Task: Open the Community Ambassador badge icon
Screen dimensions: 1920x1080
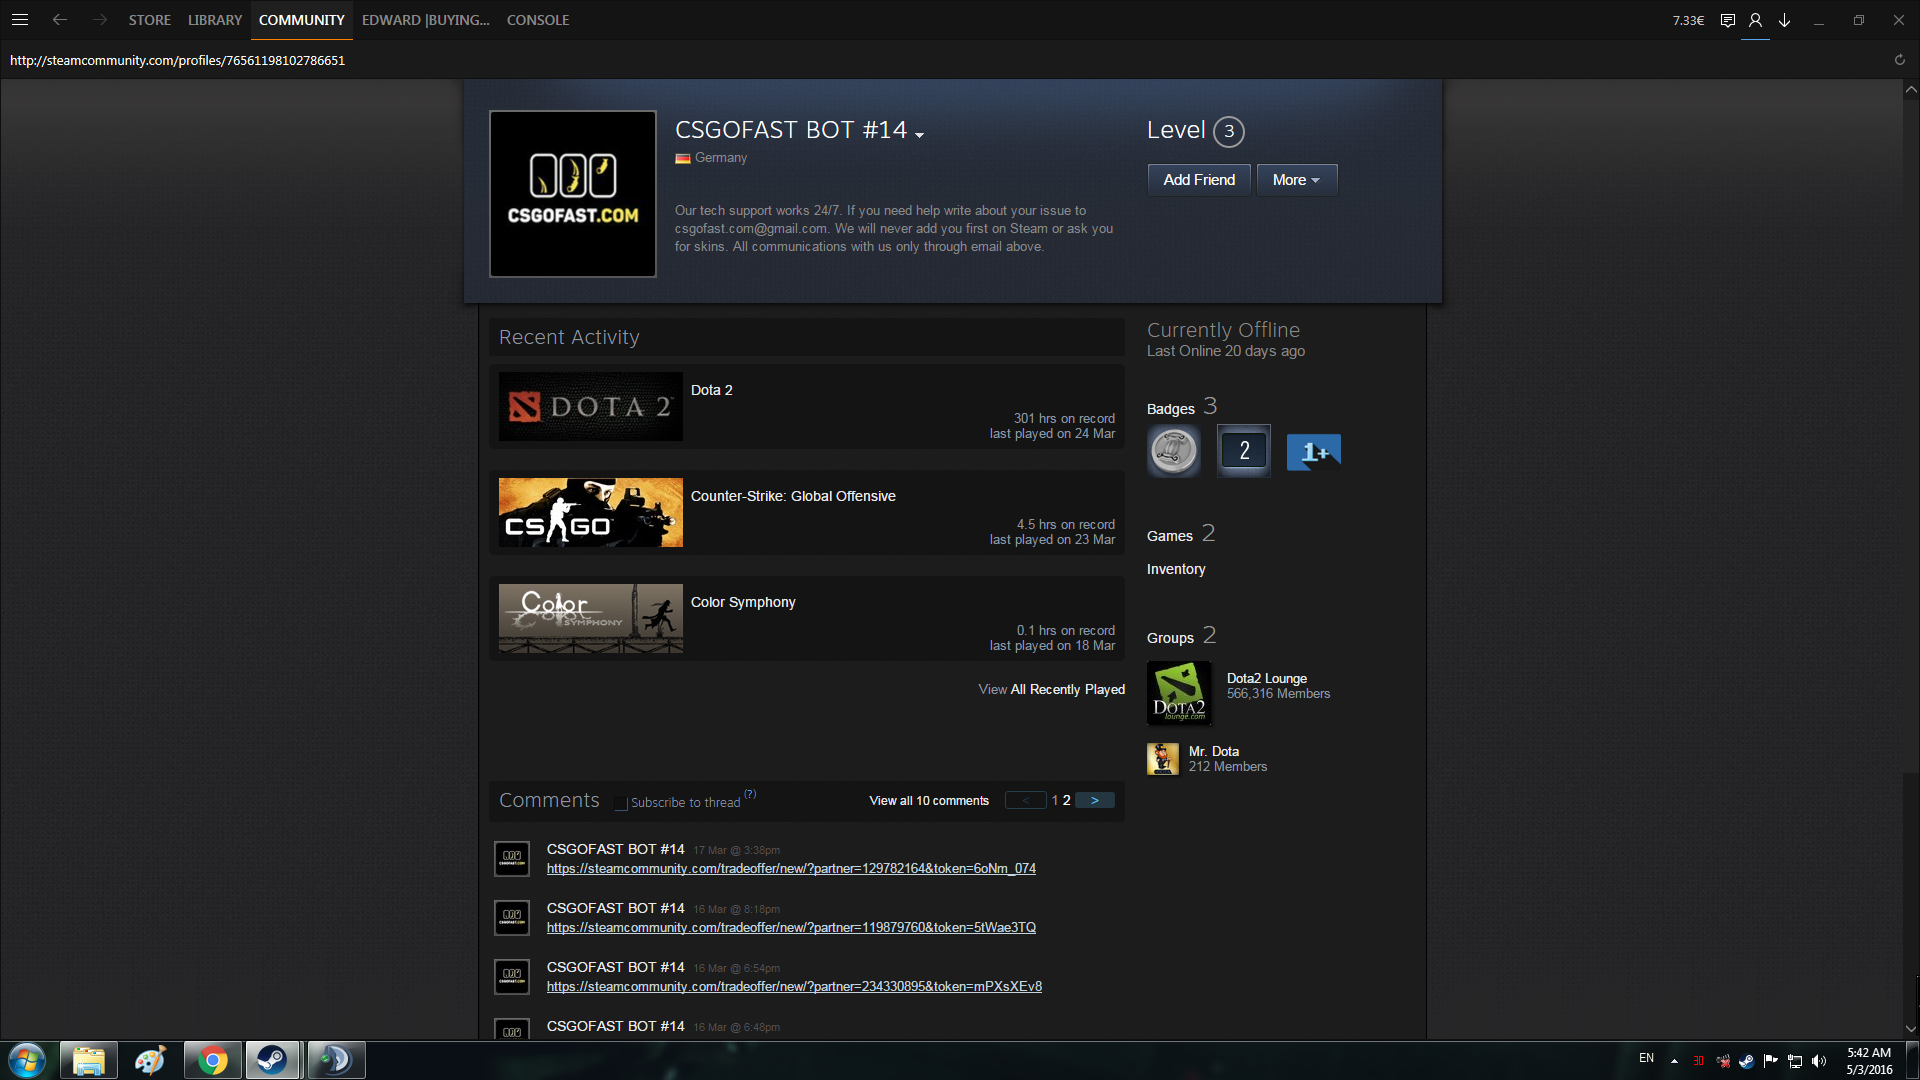Action: click(x=1173, y=451)
